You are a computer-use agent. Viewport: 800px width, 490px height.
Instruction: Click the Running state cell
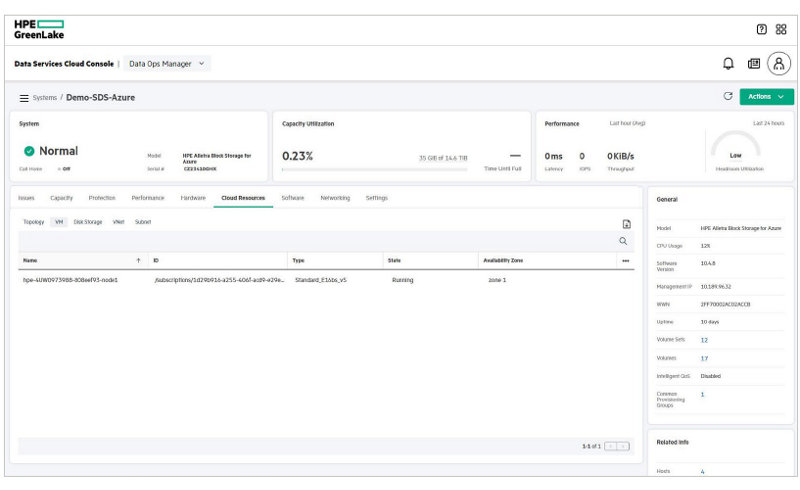[403, 280]
